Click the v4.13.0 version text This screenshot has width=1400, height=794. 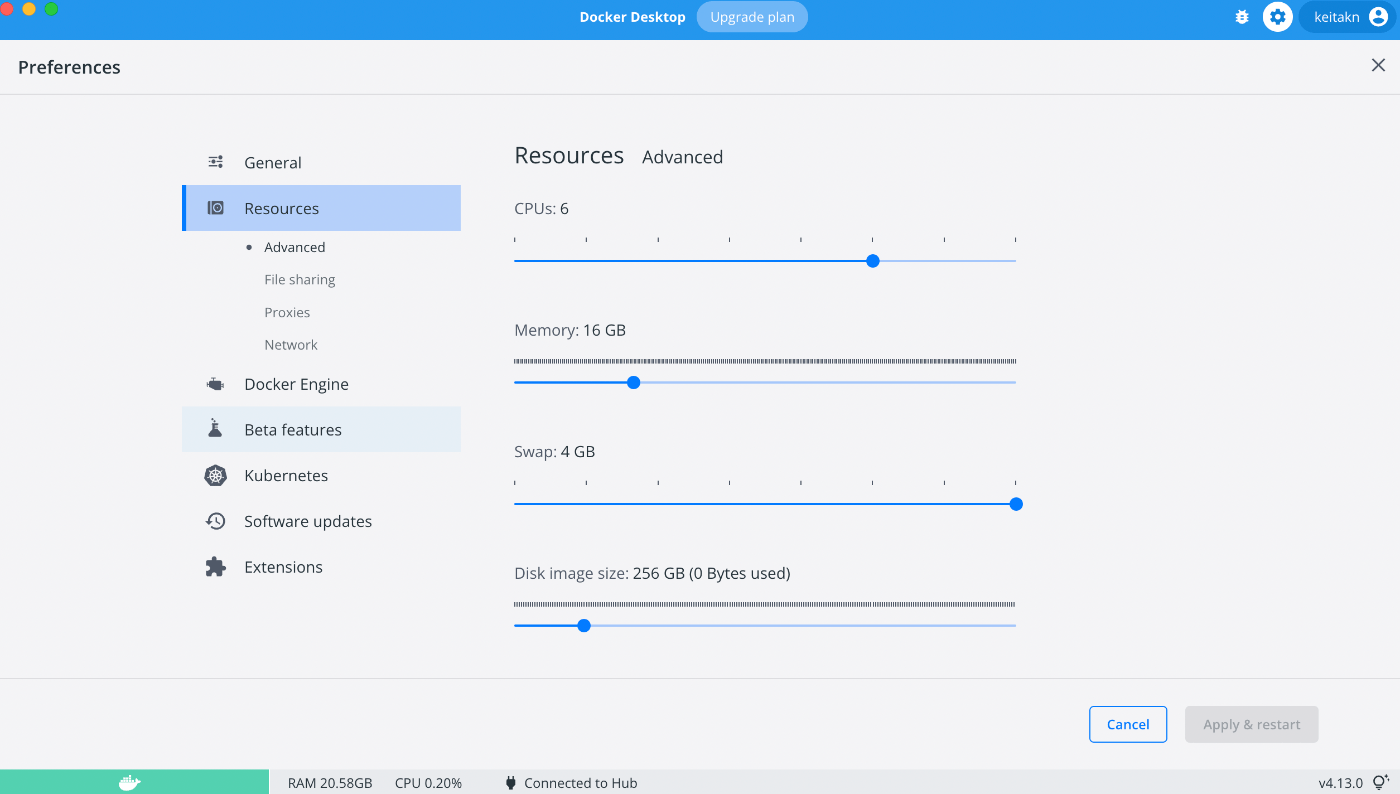[x=1340, y=783]
